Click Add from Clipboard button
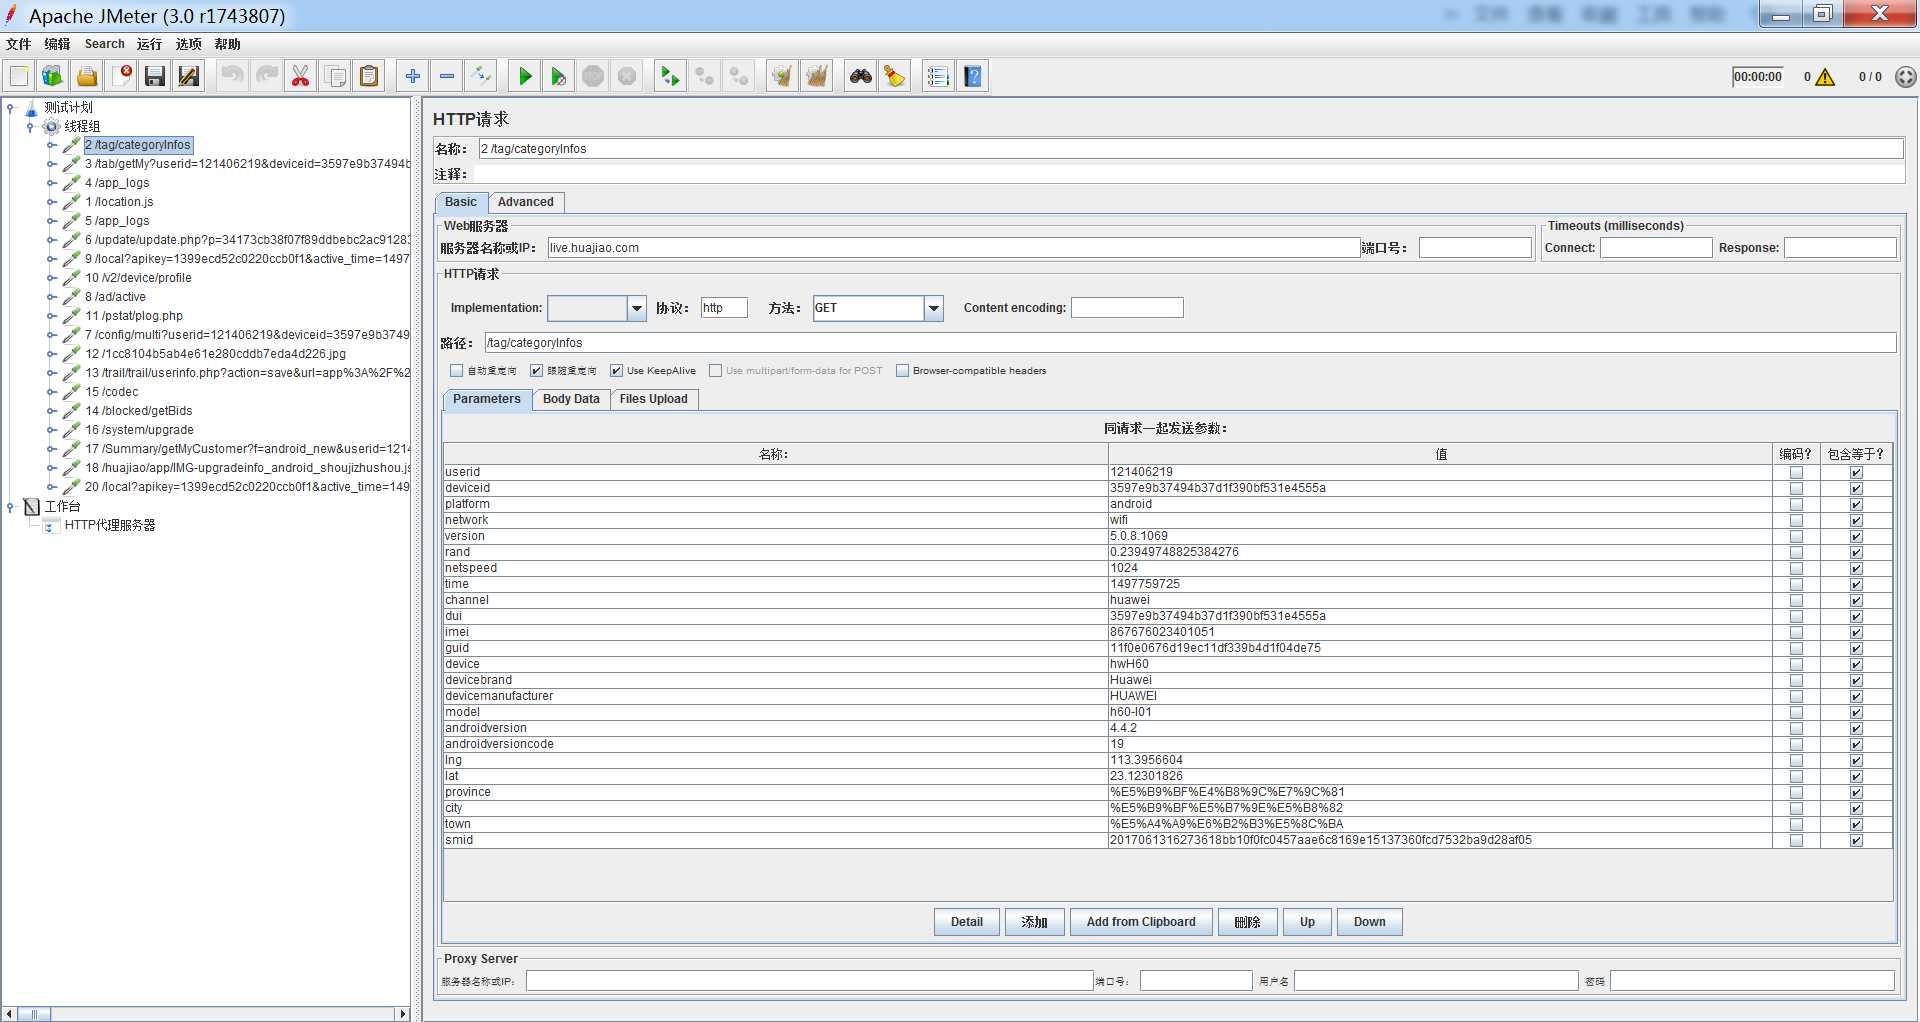This screenshot has height=1022, width=1920. [x=1141, y=922]
